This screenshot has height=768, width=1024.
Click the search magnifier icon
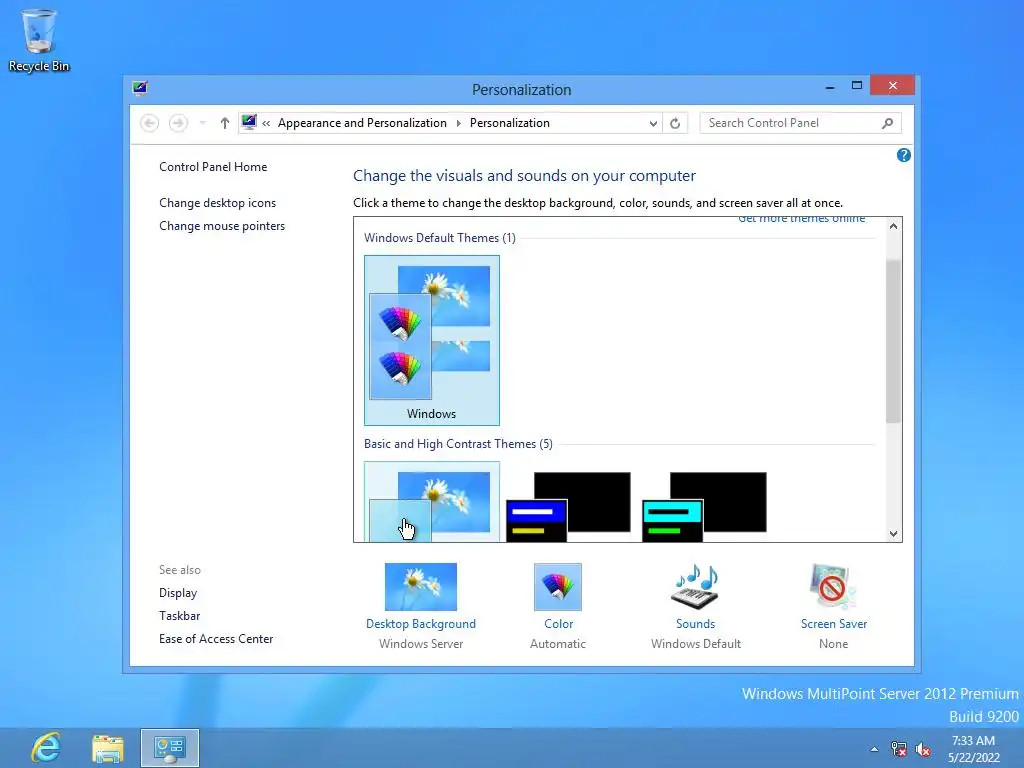(x=887, y=123)
